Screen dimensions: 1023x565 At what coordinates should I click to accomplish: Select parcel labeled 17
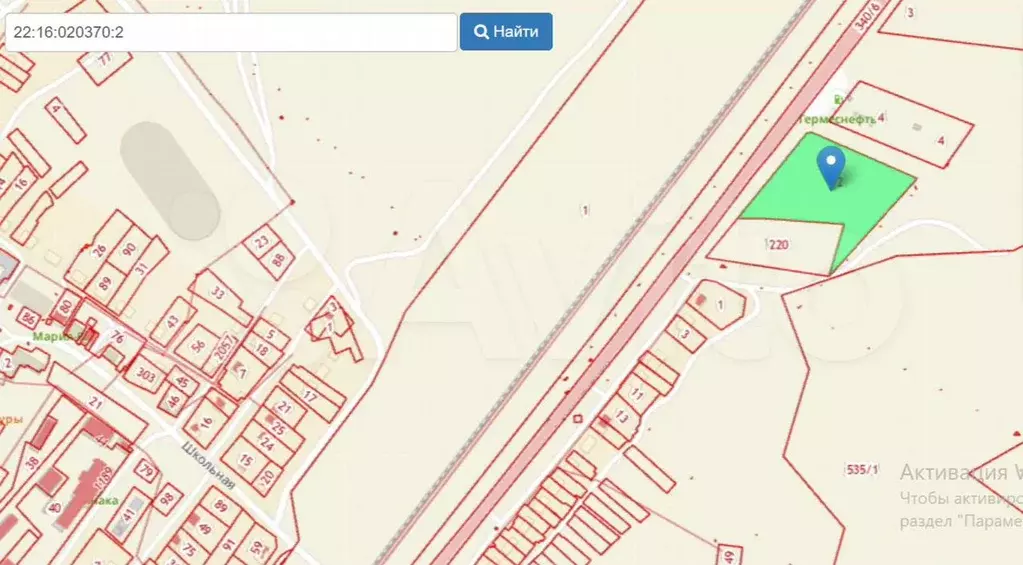click(x=309, y=395)
